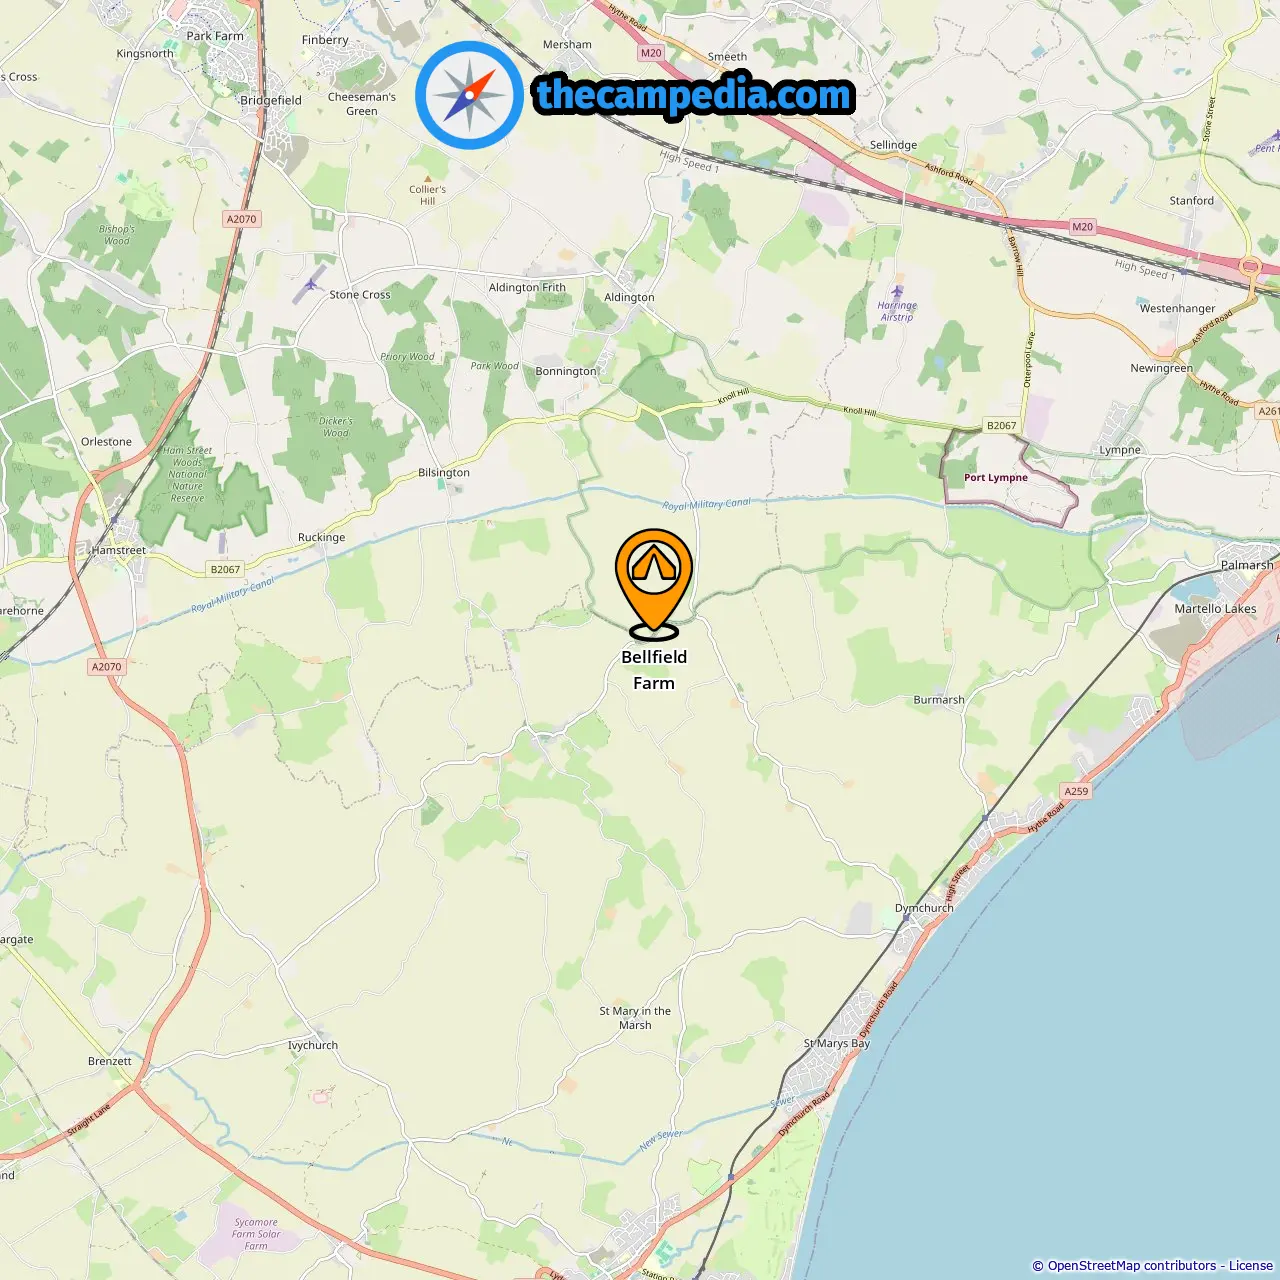
Task: Click the Harringe Airstrip airplane icon
Action: coord(897,293)
